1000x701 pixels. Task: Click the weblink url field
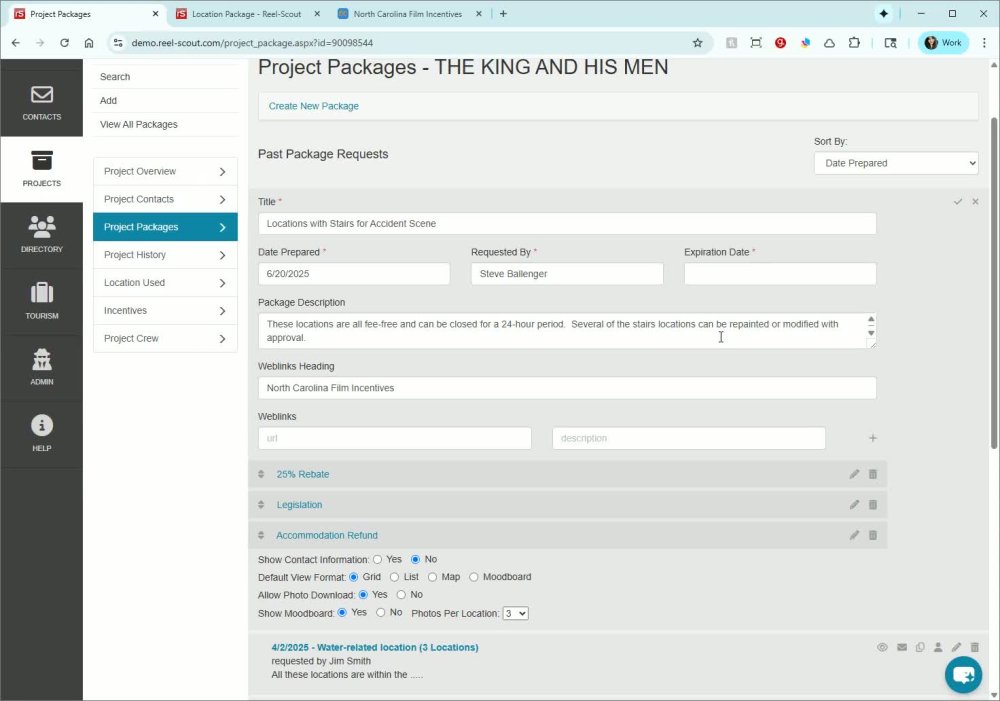[x=395, y=438]
